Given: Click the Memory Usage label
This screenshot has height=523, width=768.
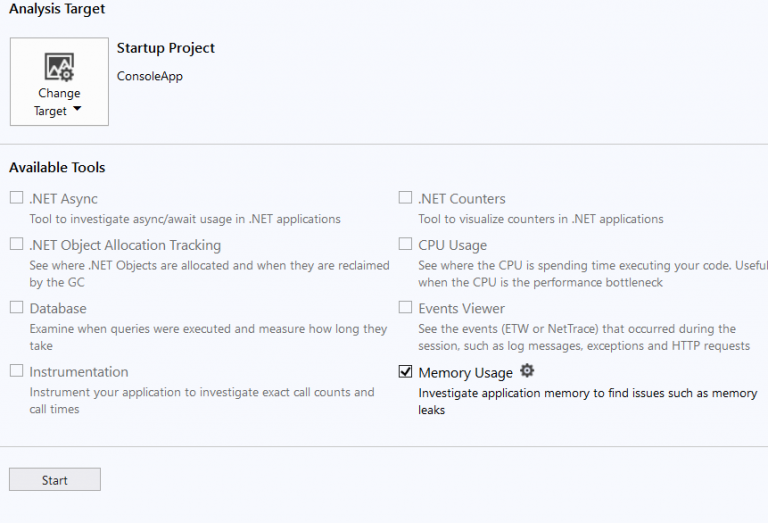Looking at the screenshot, I should click(x=465, y=373).
